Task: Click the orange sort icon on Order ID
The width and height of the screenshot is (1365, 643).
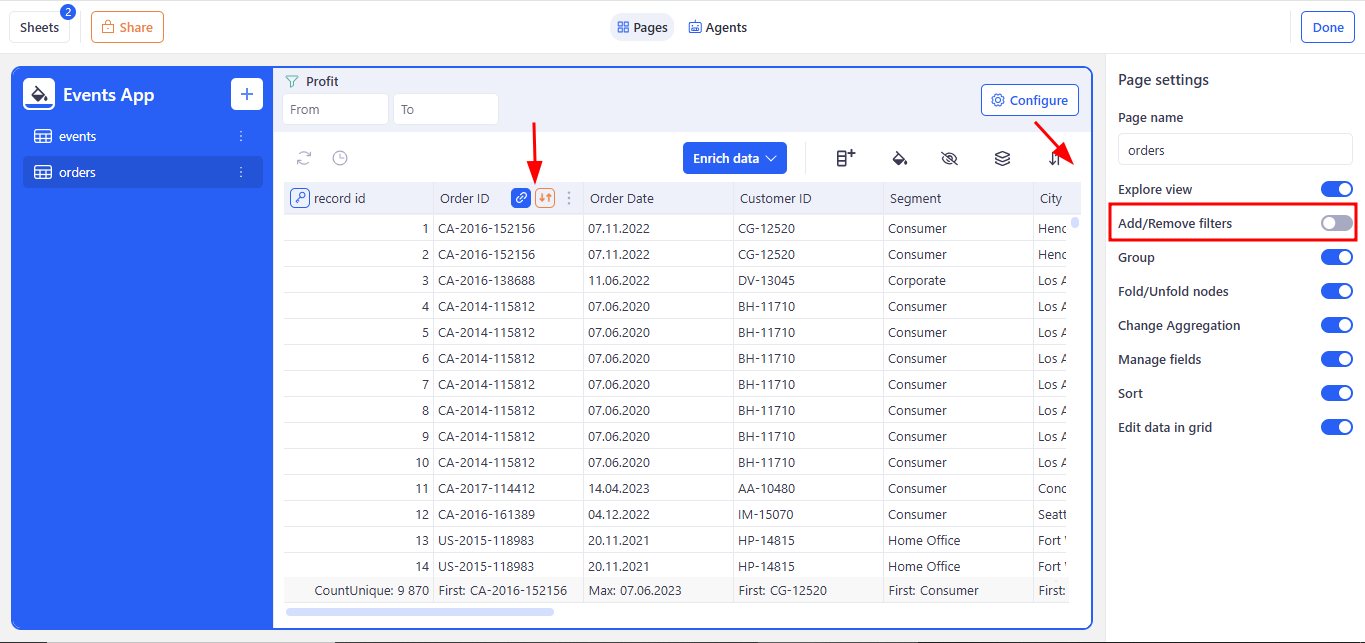Action: point(545,198)
